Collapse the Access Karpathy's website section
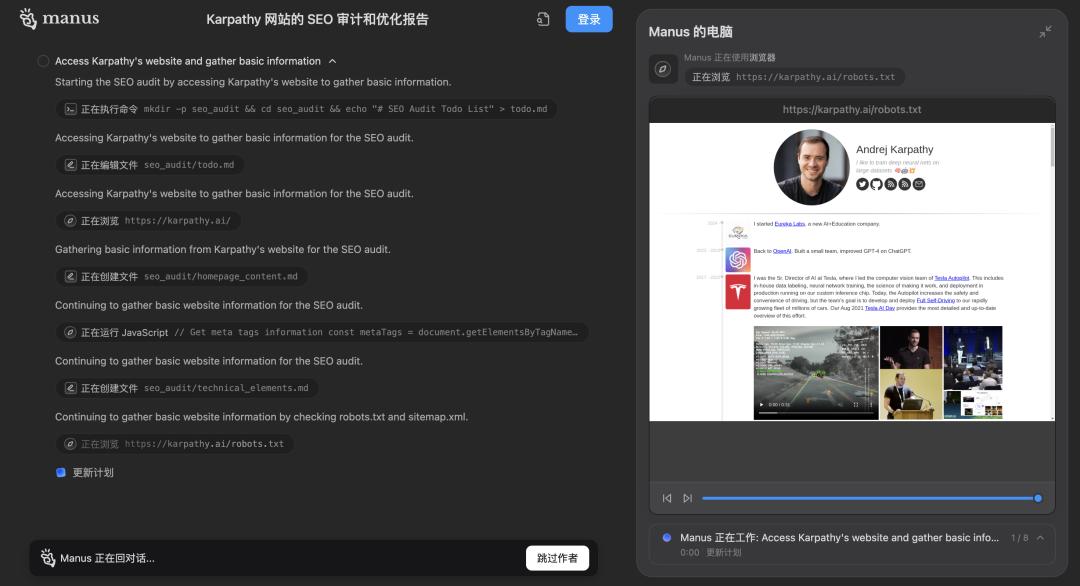Image resolution: width=1080 pixels, height=586 pixels. tap(334, 61)
